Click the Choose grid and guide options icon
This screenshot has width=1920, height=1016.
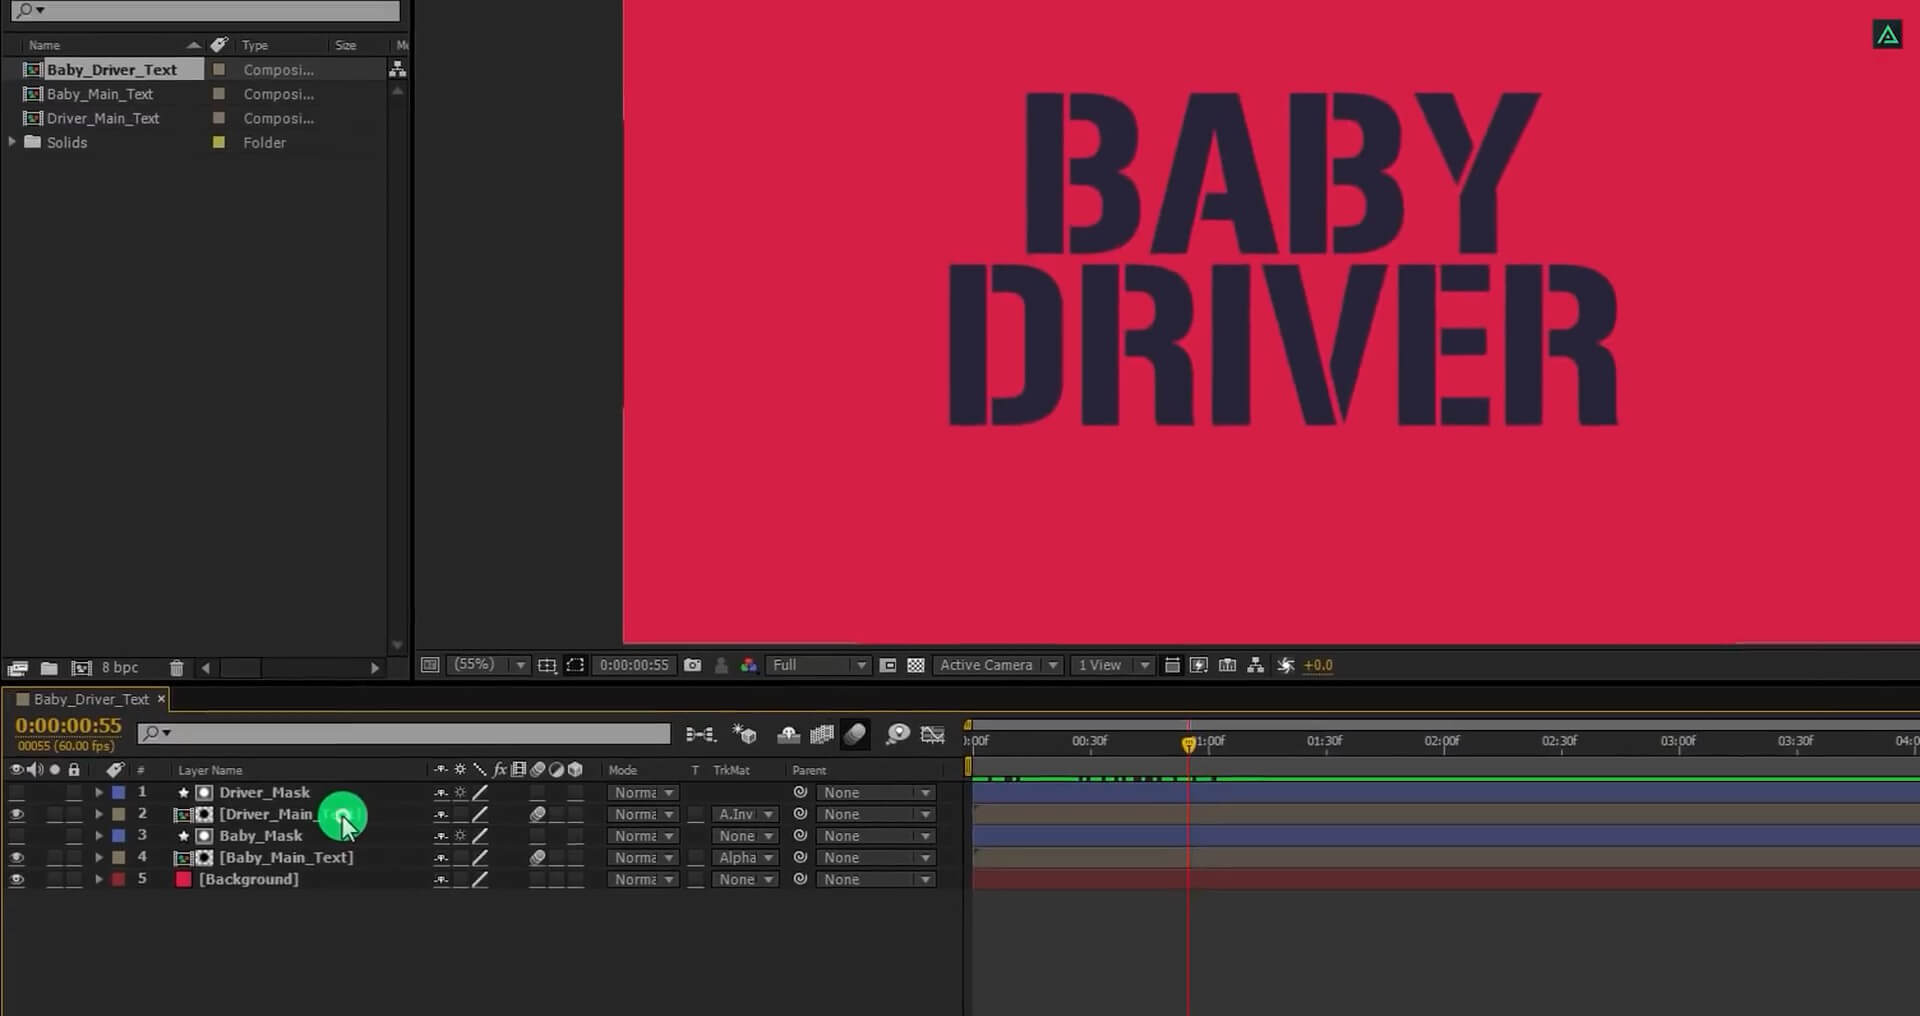click(546, 665)
